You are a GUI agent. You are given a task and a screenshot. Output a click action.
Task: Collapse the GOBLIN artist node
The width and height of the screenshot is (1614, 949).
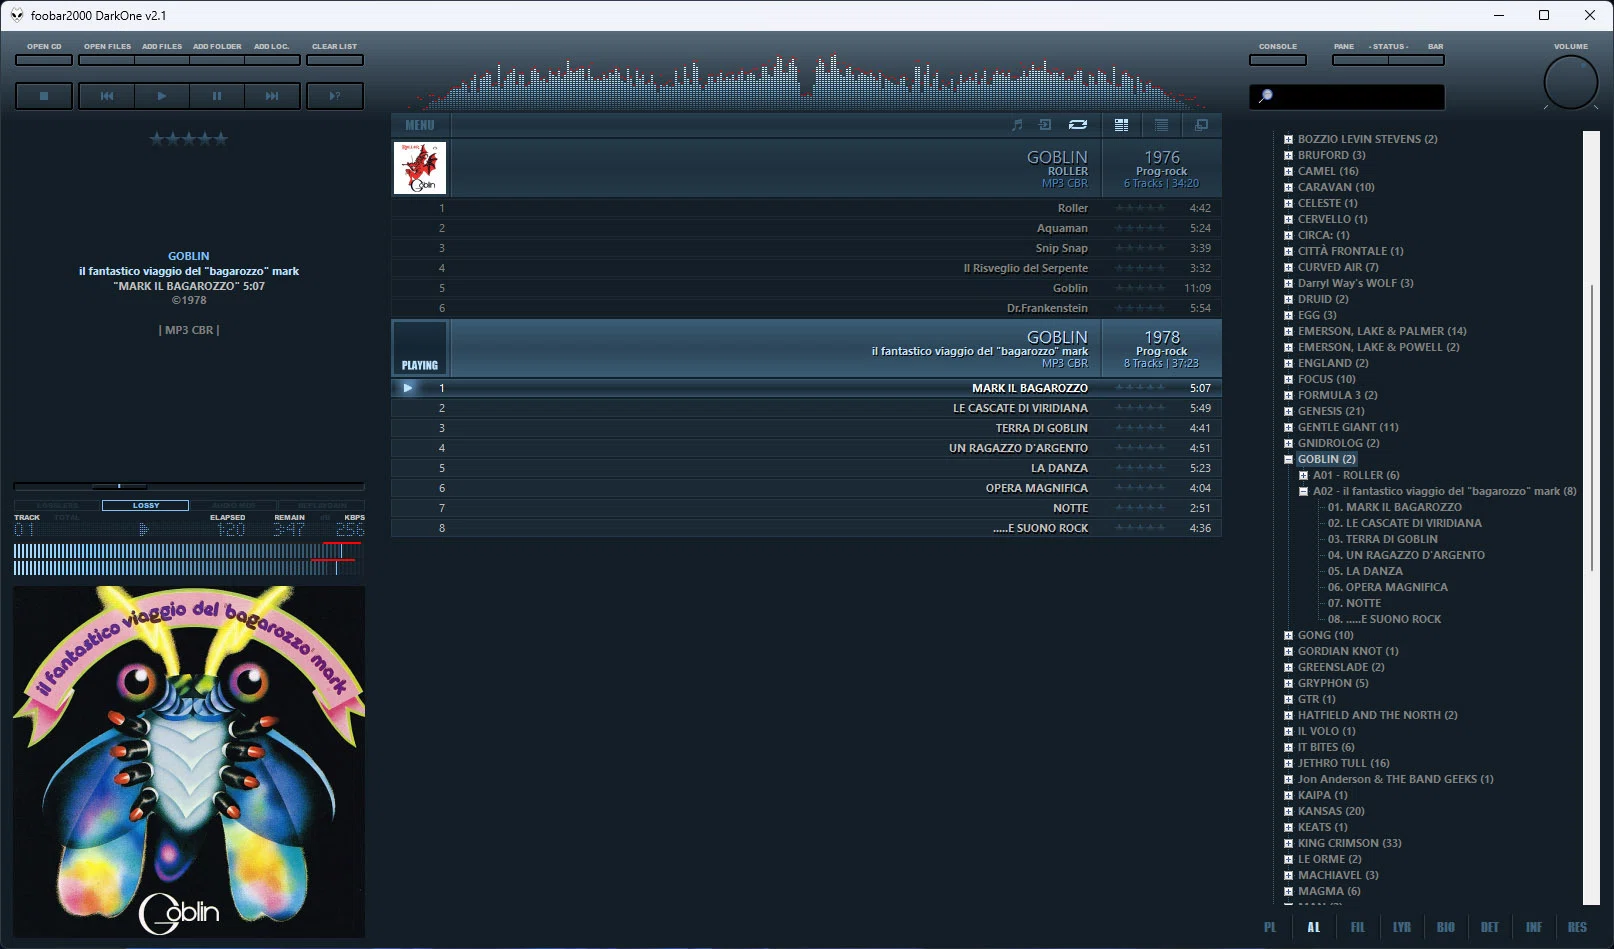1289,460
